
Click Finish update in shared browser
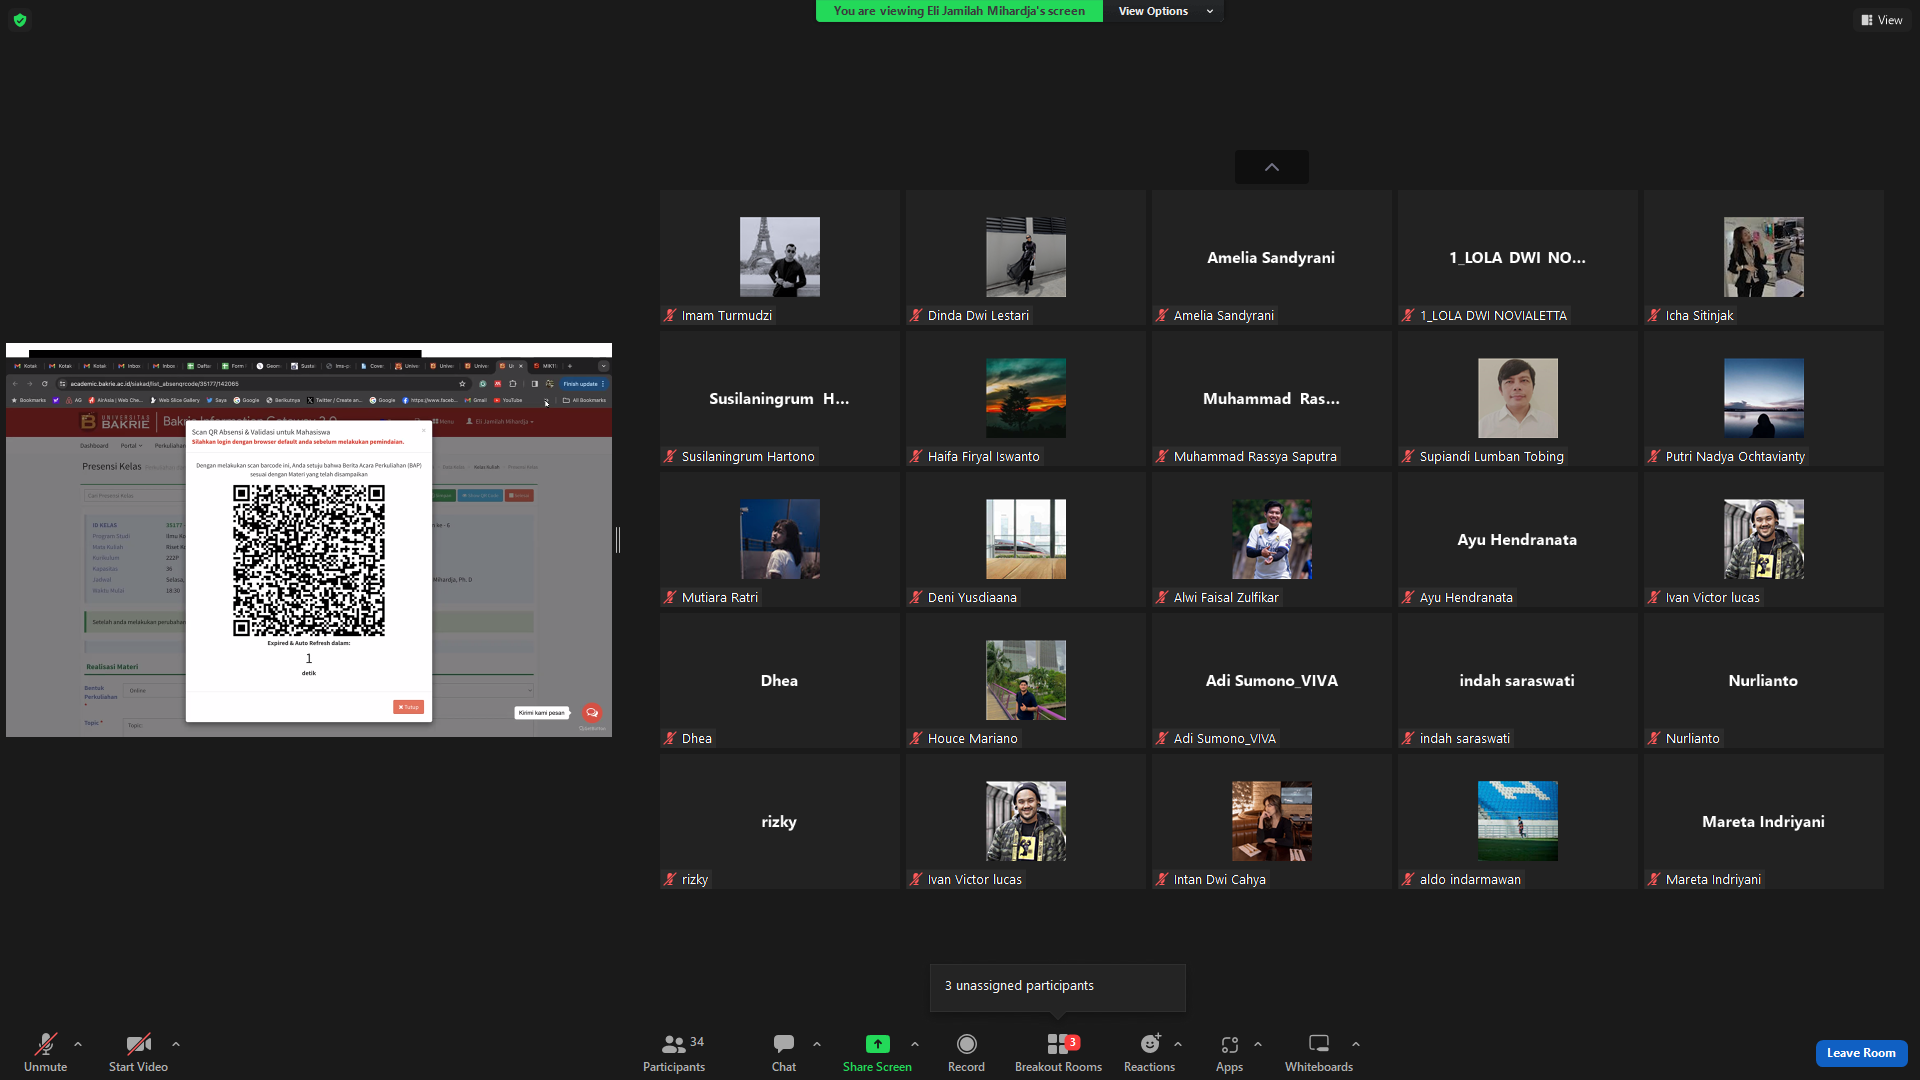(582, 384)
